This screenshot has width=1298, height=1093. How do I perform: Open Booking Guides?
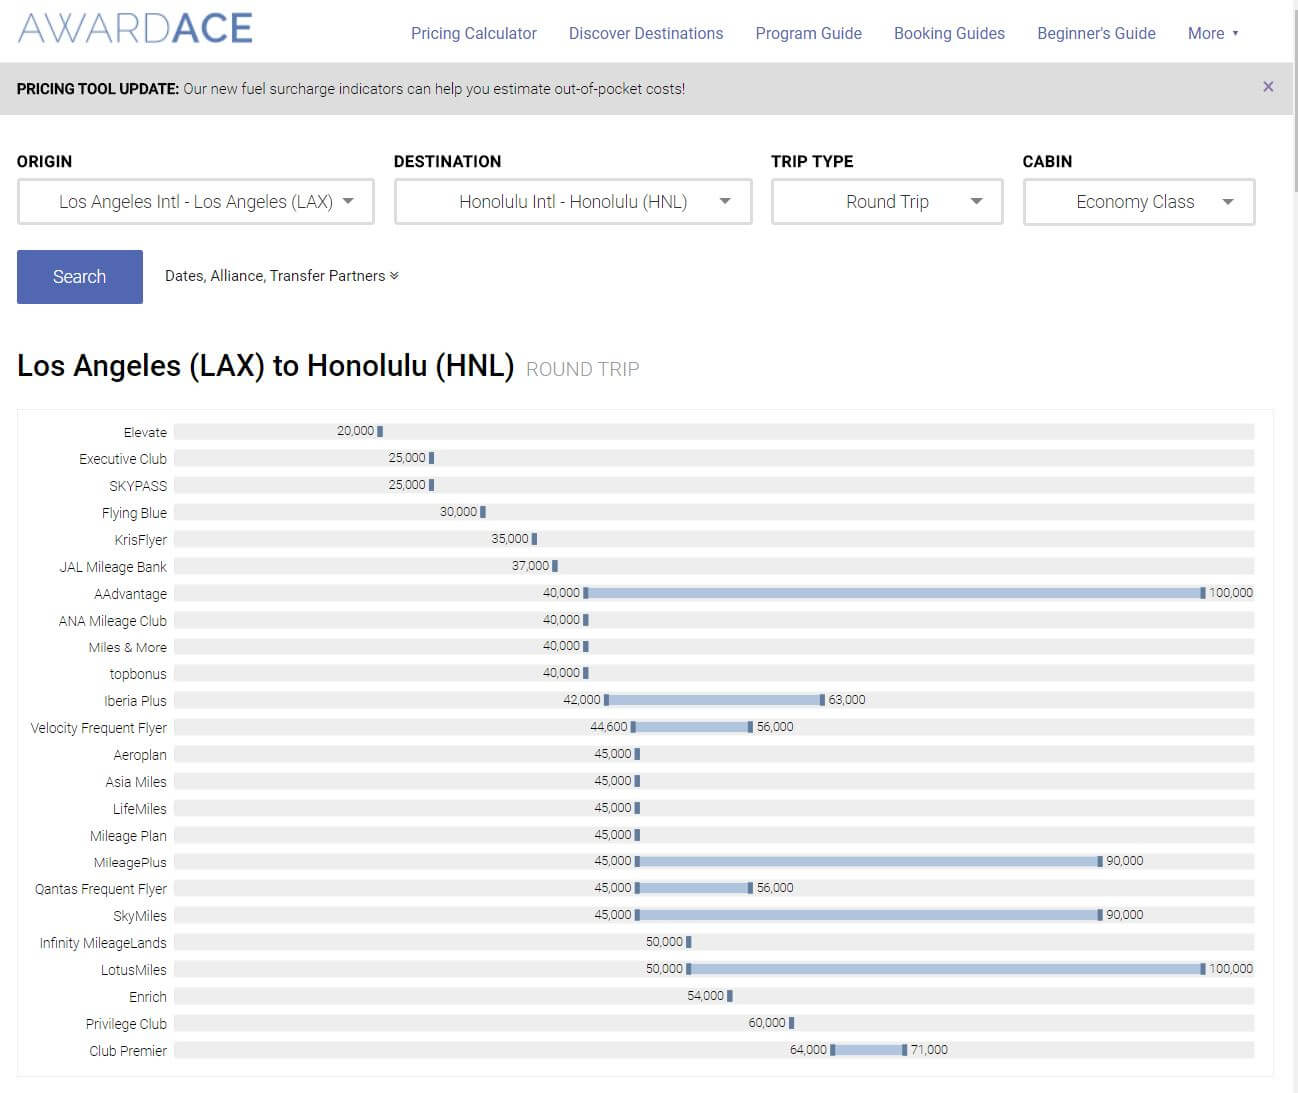(x=949, y=33)
